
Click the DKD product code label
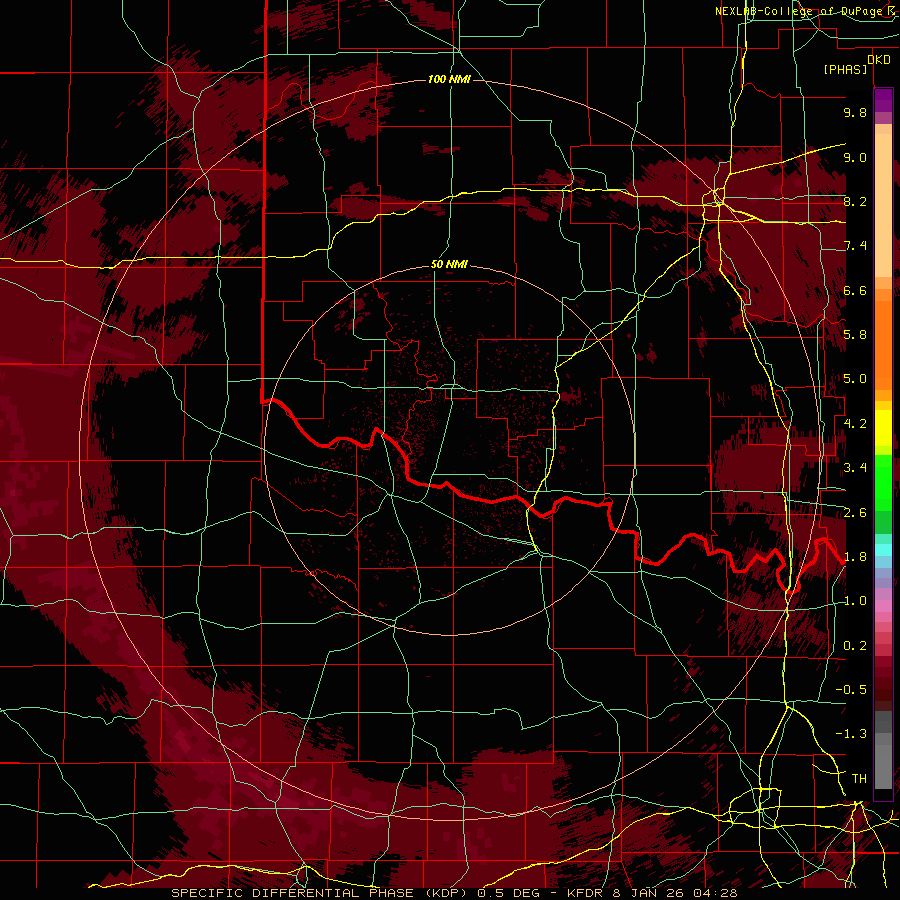click(878, 60)
